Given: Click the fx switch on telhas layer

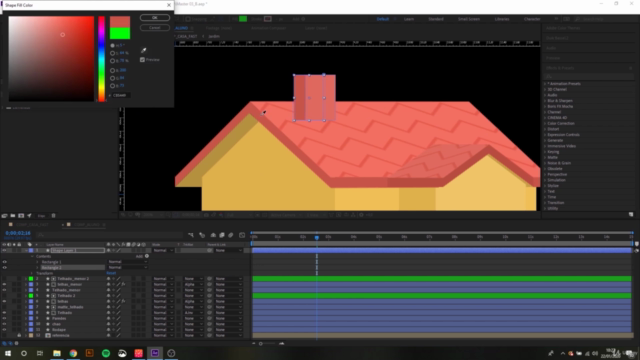Looking at the screenshot, I should pos(123,301).
